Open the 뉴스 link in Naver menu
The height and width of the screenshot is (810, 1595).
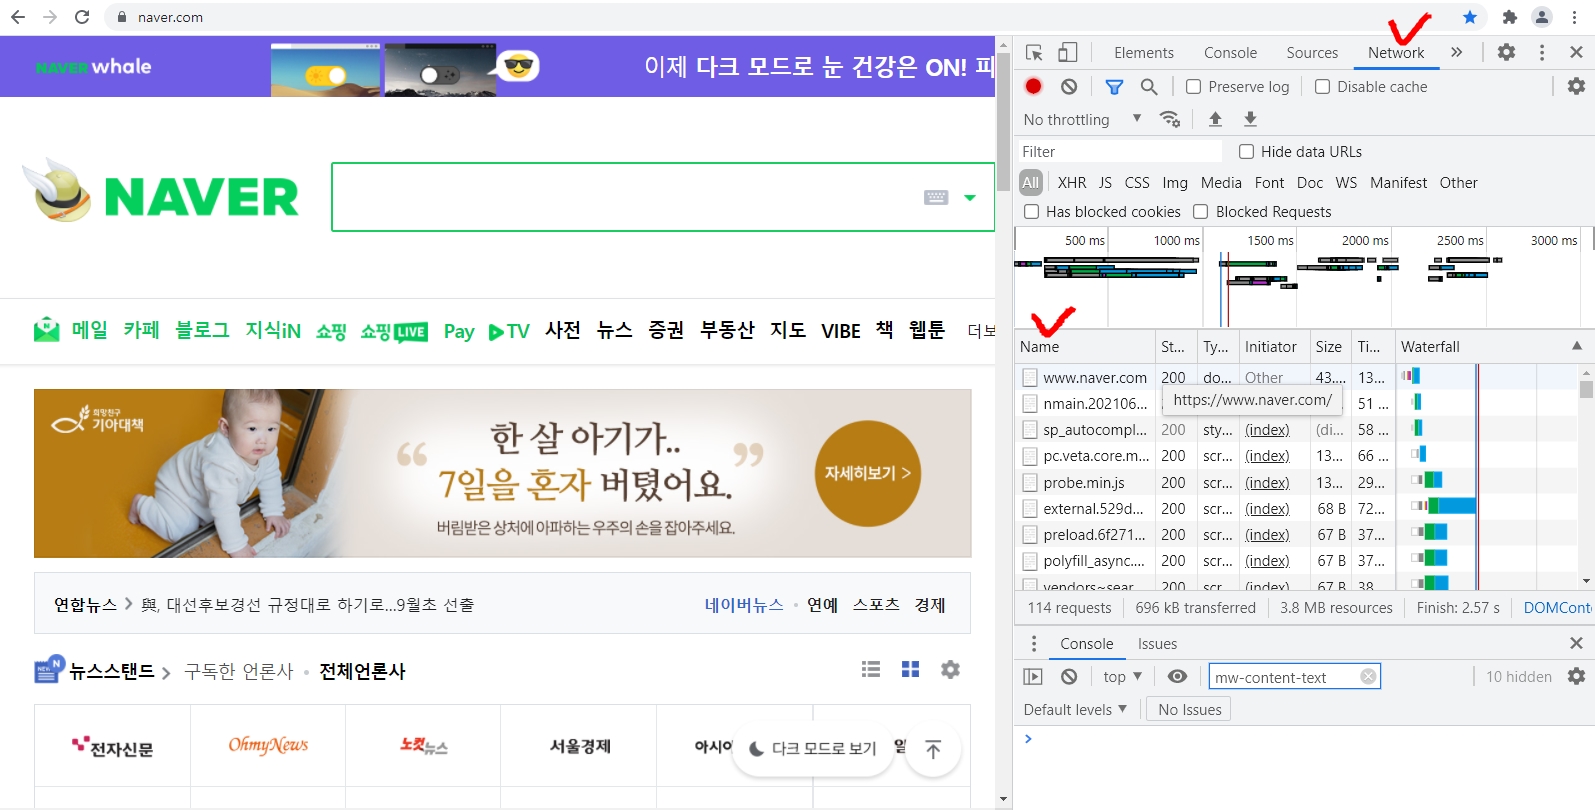coord(614,330)
